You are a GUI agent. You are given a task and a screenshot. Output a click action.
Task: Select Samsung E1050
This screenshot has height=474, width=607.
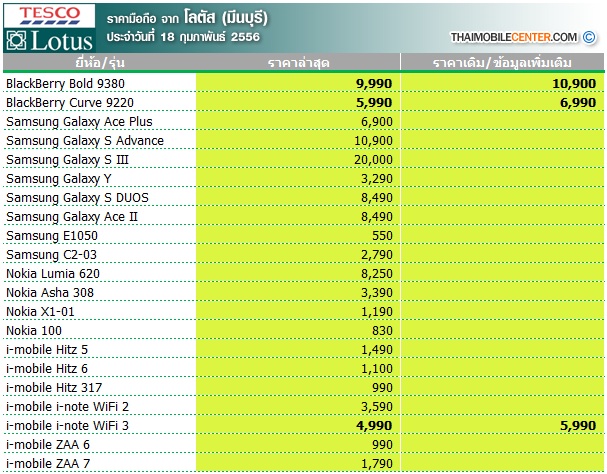(52, 235)
